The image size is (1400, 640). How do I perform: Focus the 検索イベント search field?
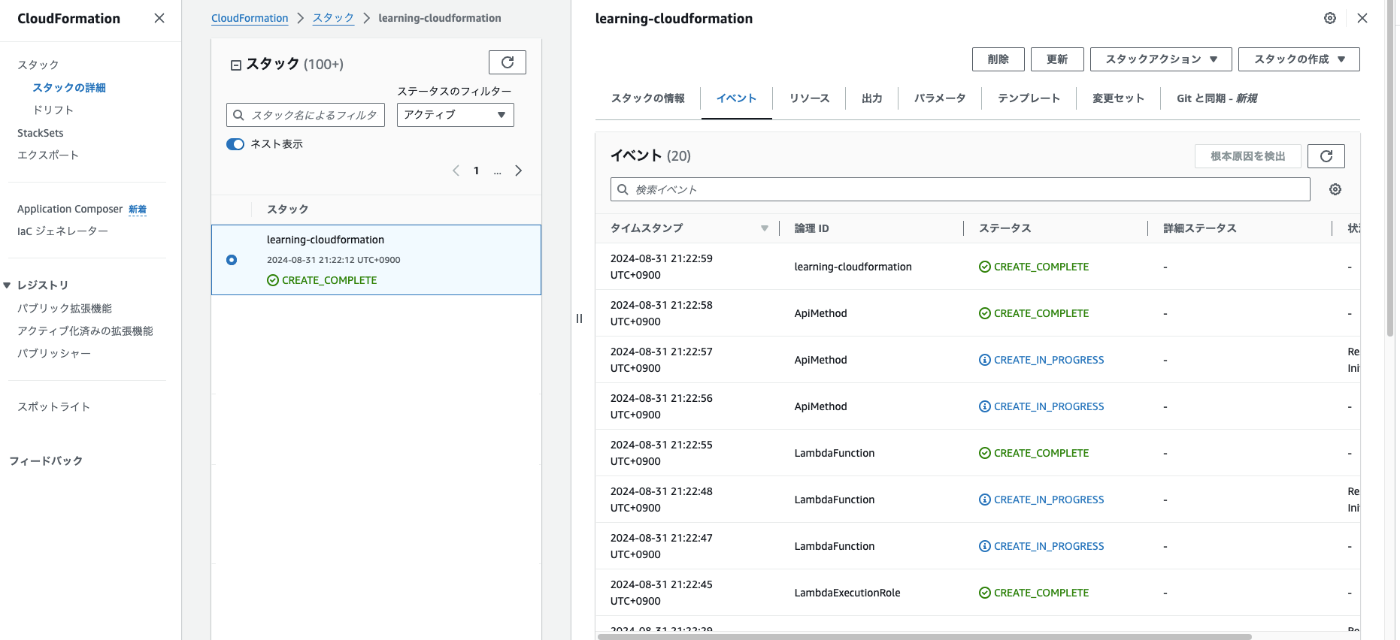tap(960, 190)
